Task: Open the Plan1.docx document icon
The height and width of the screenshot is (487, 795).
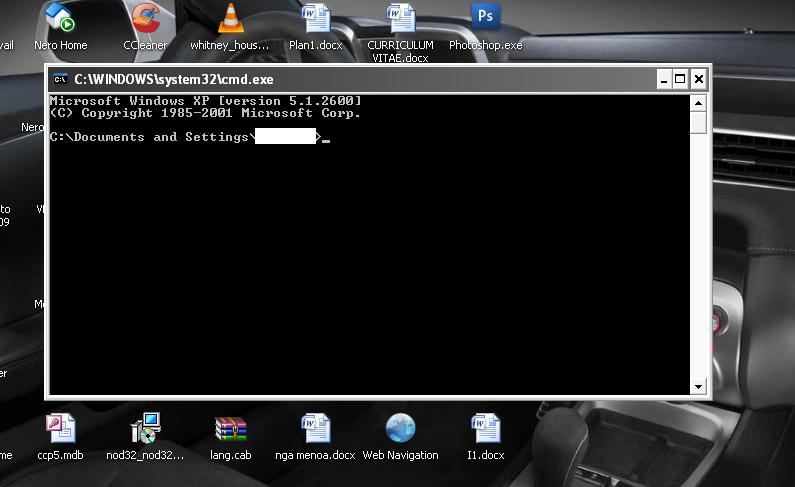Action: [x=315, y=20]
